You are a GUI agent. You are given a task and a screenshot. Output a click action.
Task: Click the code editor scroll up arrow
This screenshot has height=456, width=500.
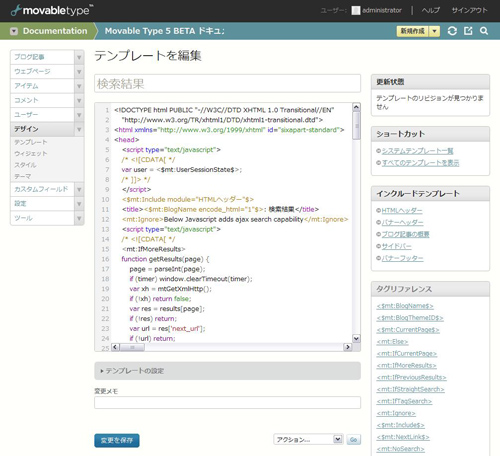tap(356, 107)
